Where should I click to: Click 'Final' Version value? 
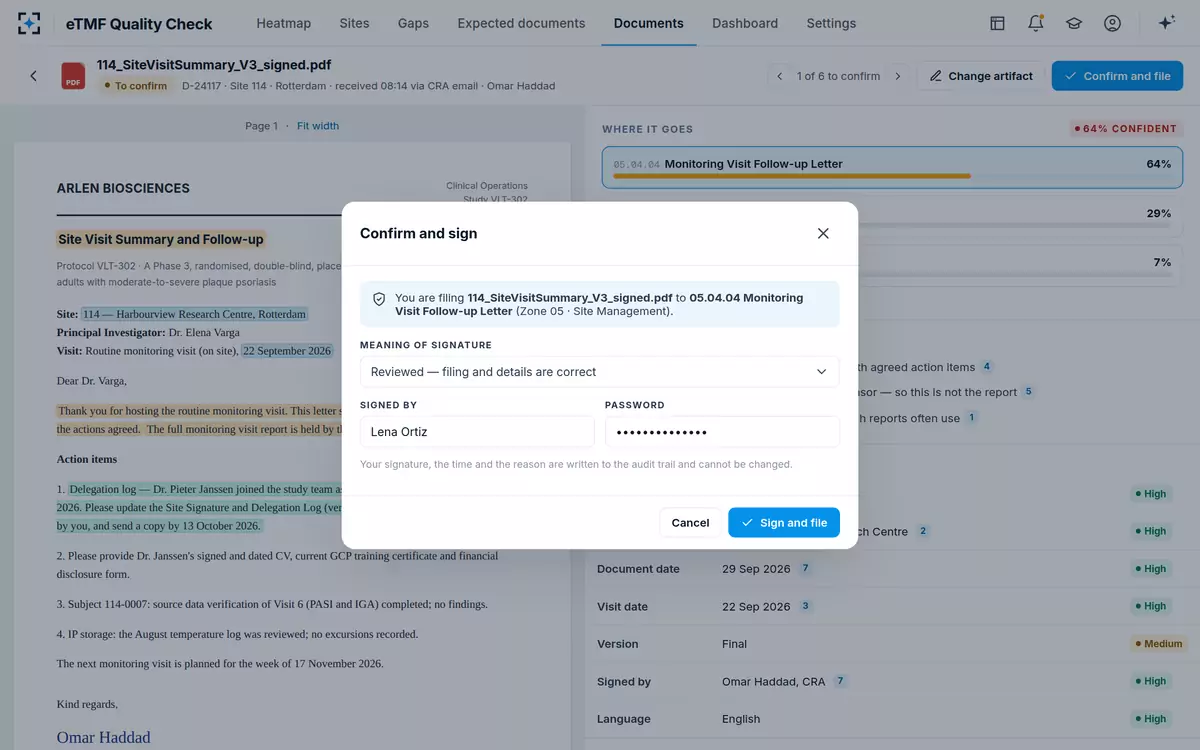(x=734, y=644)
